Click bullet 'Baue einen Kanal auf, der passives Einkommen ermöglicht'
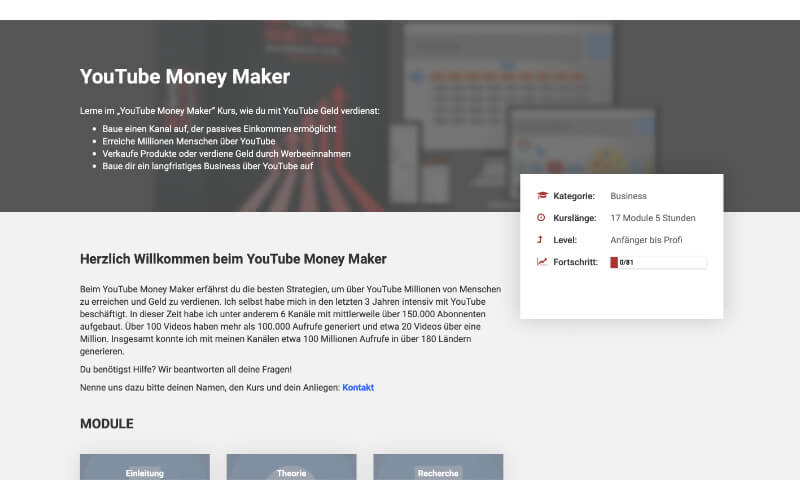 pos(219,129)
